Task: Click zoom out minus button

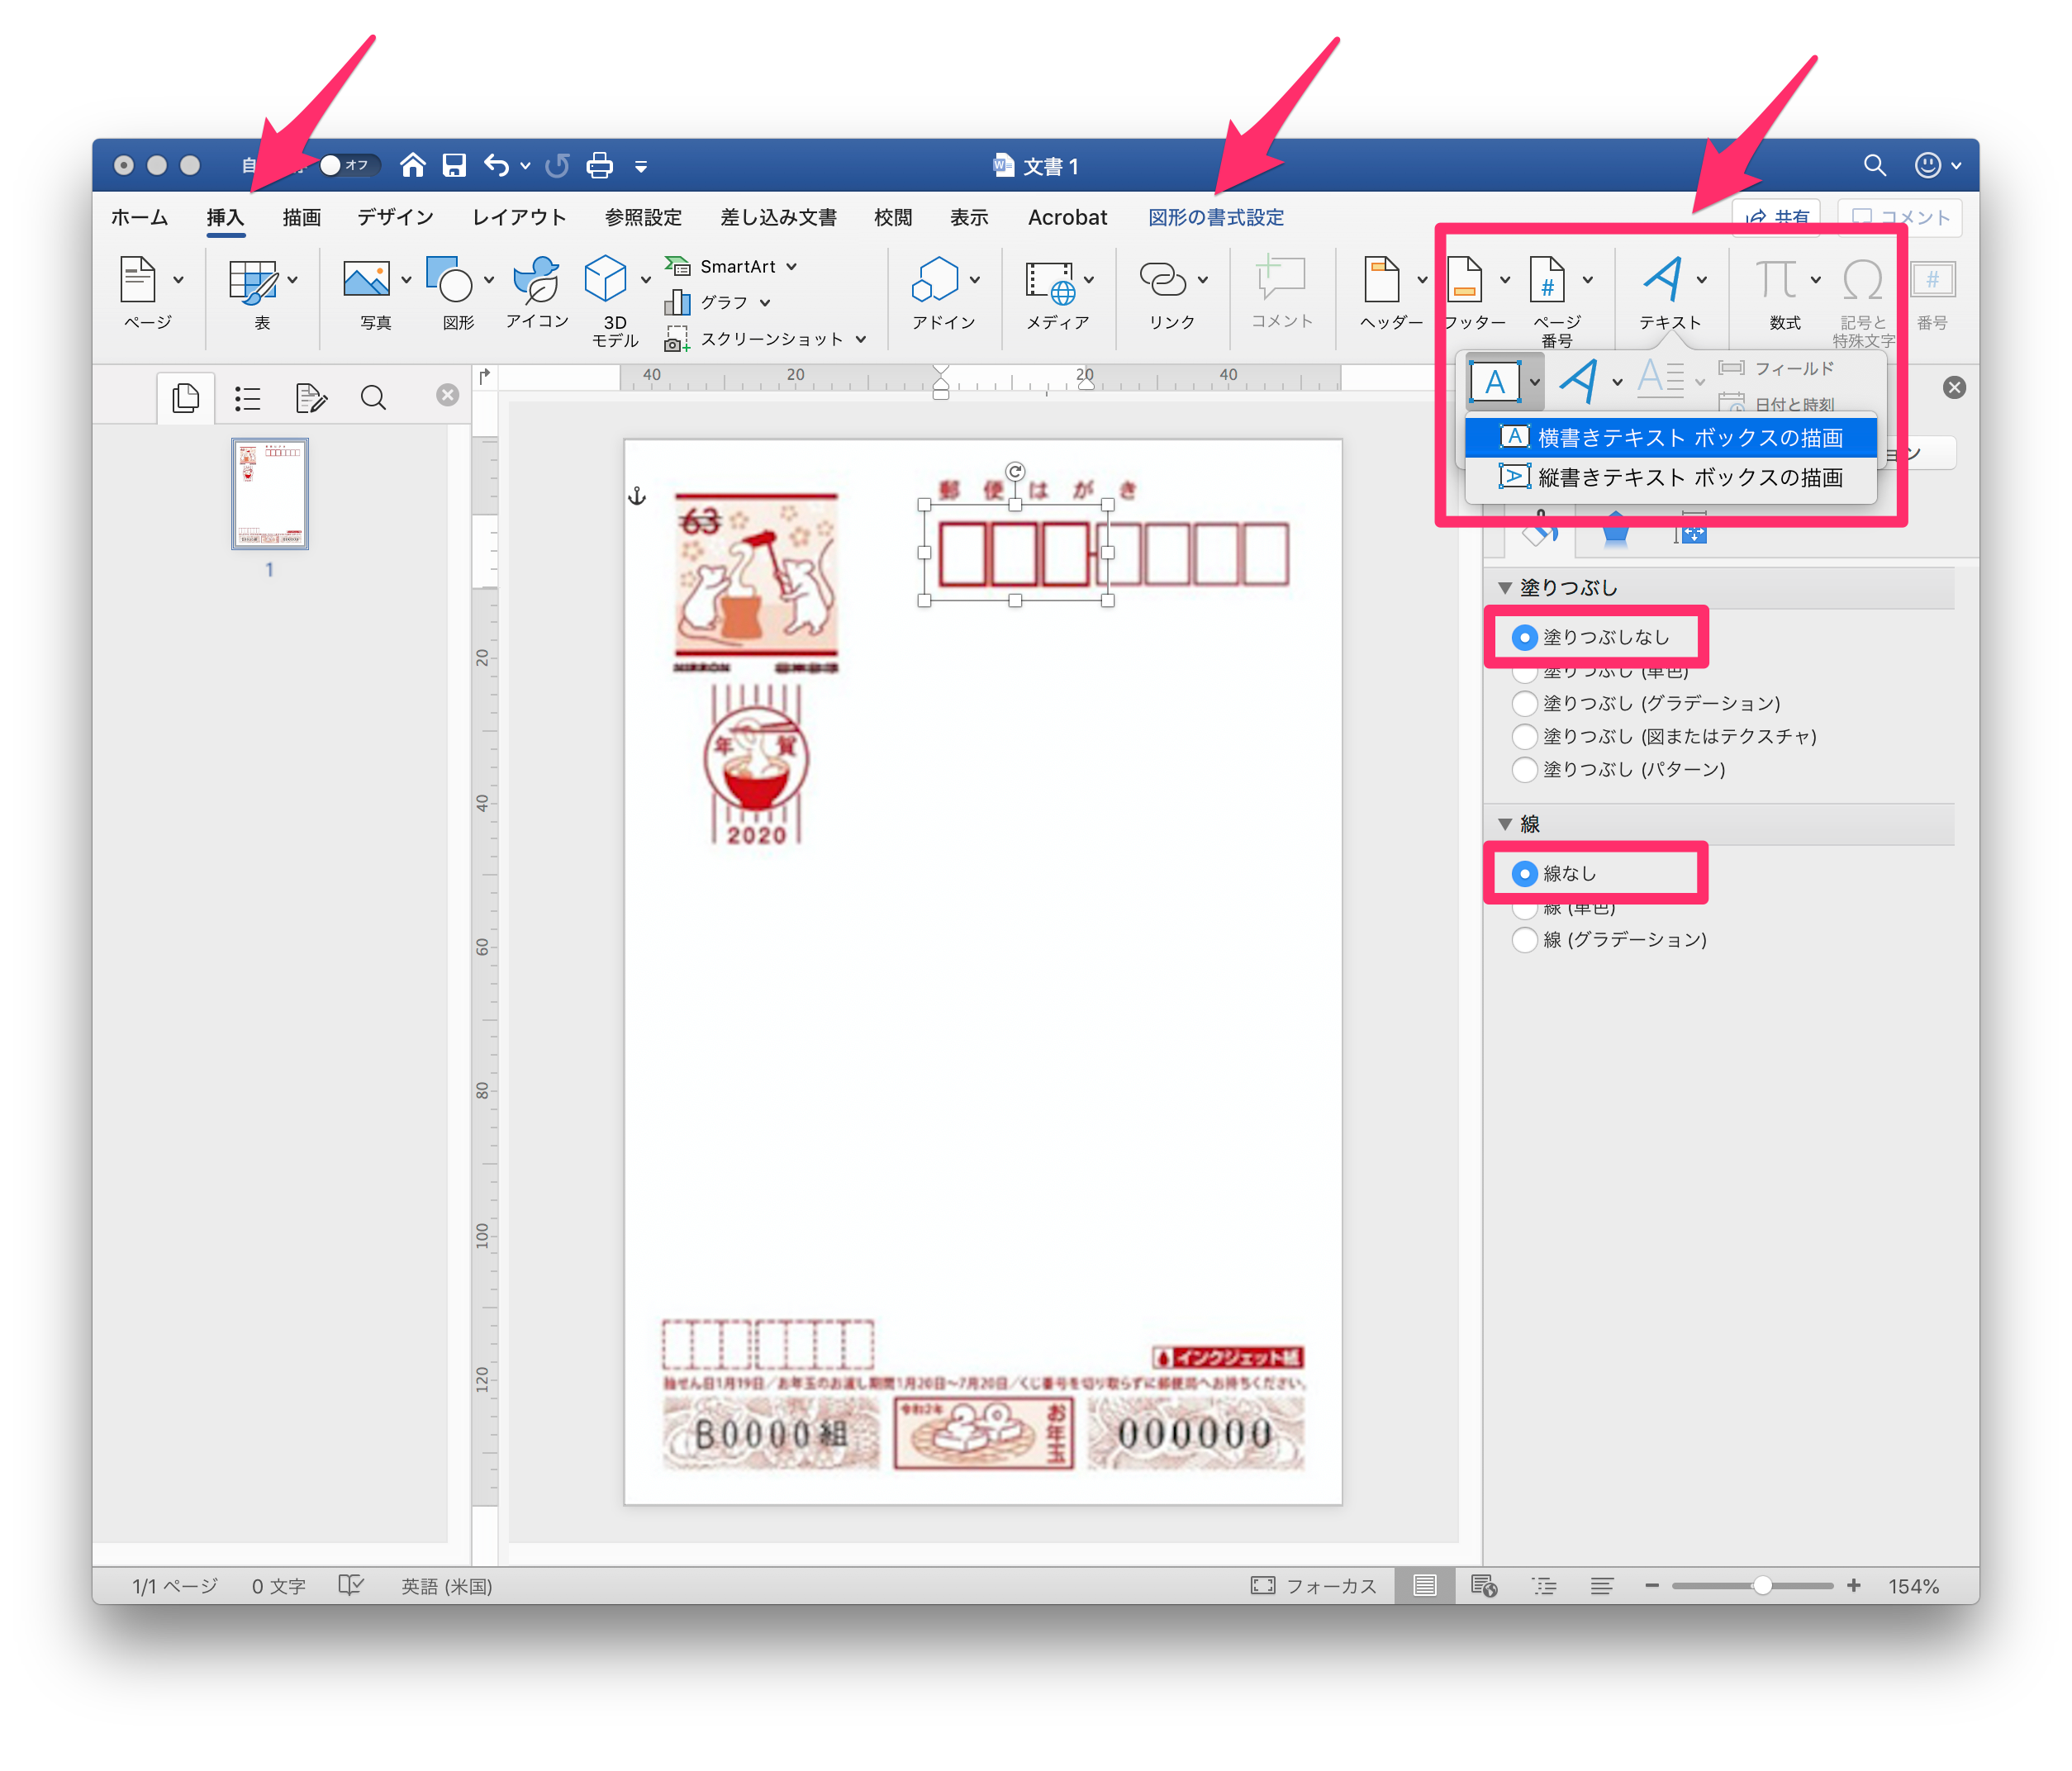Action: tap(1652, 1585)
